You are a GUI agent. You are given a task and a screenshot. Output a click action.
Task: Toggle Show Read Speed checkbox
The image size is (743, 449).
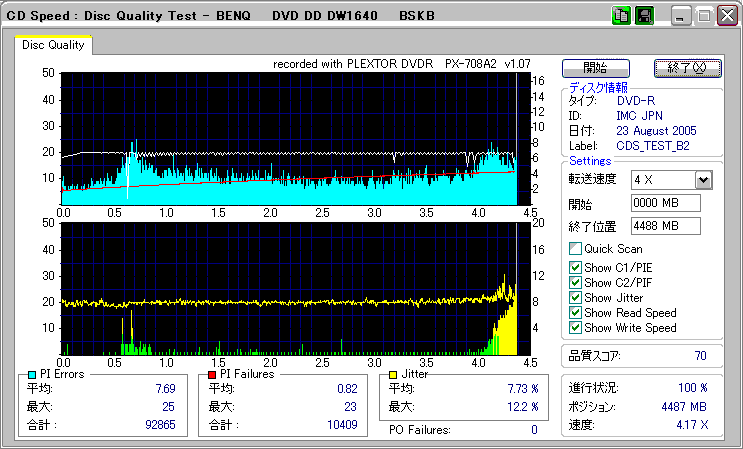pyautogui.click(x=574, y=313)
